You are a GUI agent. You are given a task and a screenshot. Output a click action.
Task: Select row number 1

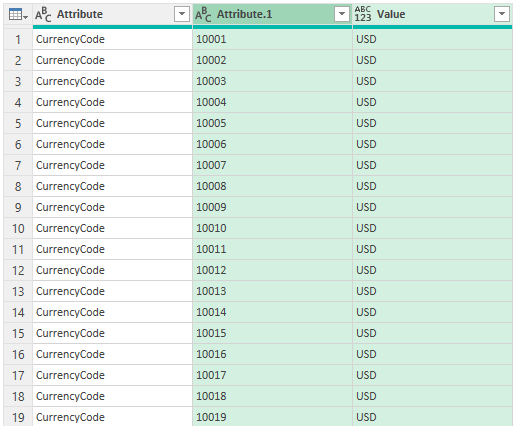click(x=18, y=39)
